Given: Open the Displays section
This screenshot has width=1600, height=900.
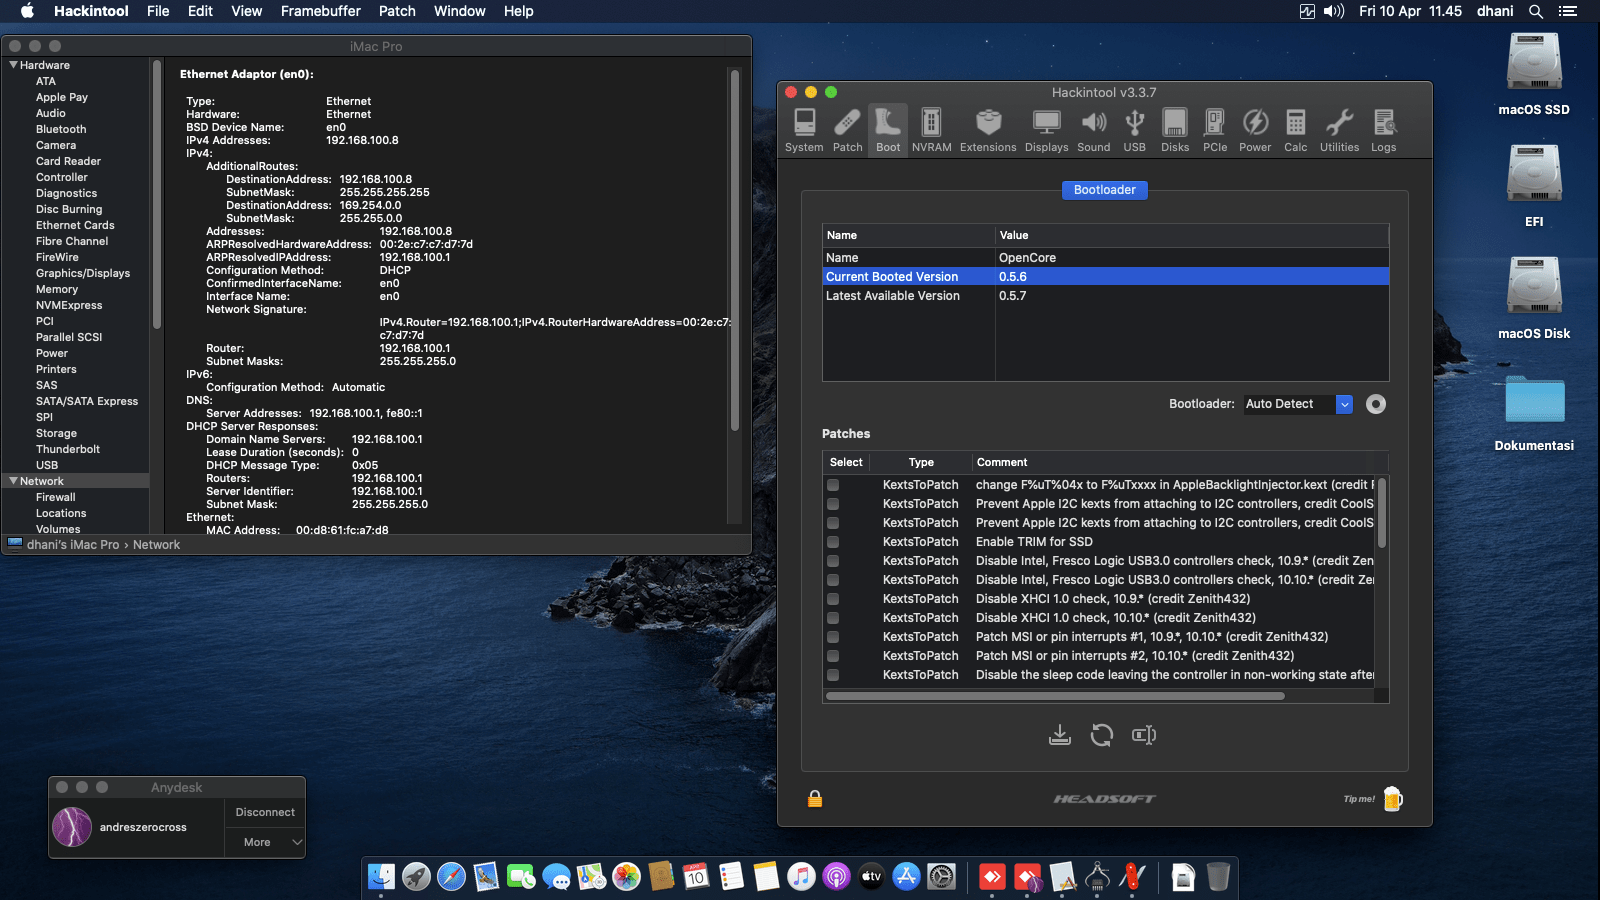Looking at the screenshot, I should [x=1046, y=130].
